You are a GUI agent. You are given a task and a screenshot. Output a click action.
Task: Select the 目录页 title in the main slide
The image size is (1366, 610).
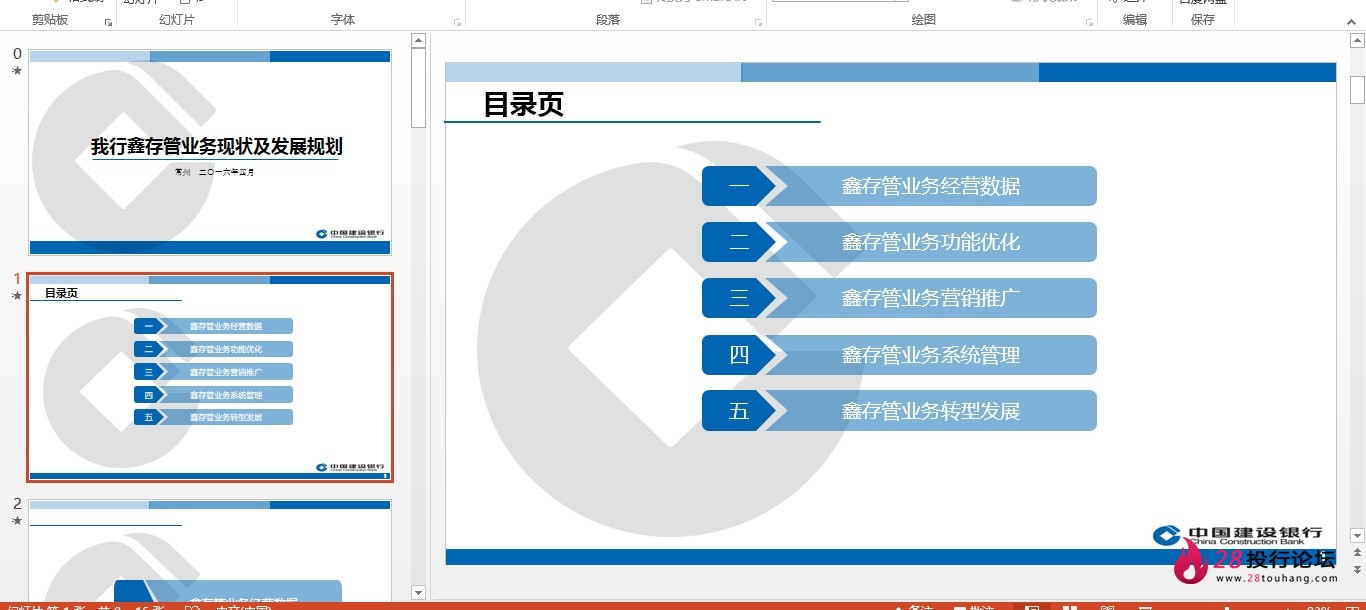(523, 104)
